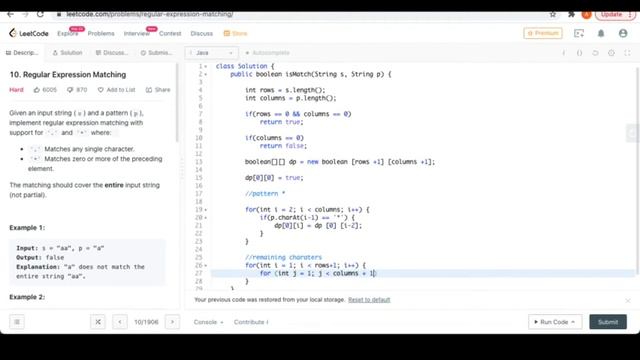Click the curly braces format icon
Viewport: 640px width, 360px height.
[x=580, y=53]
